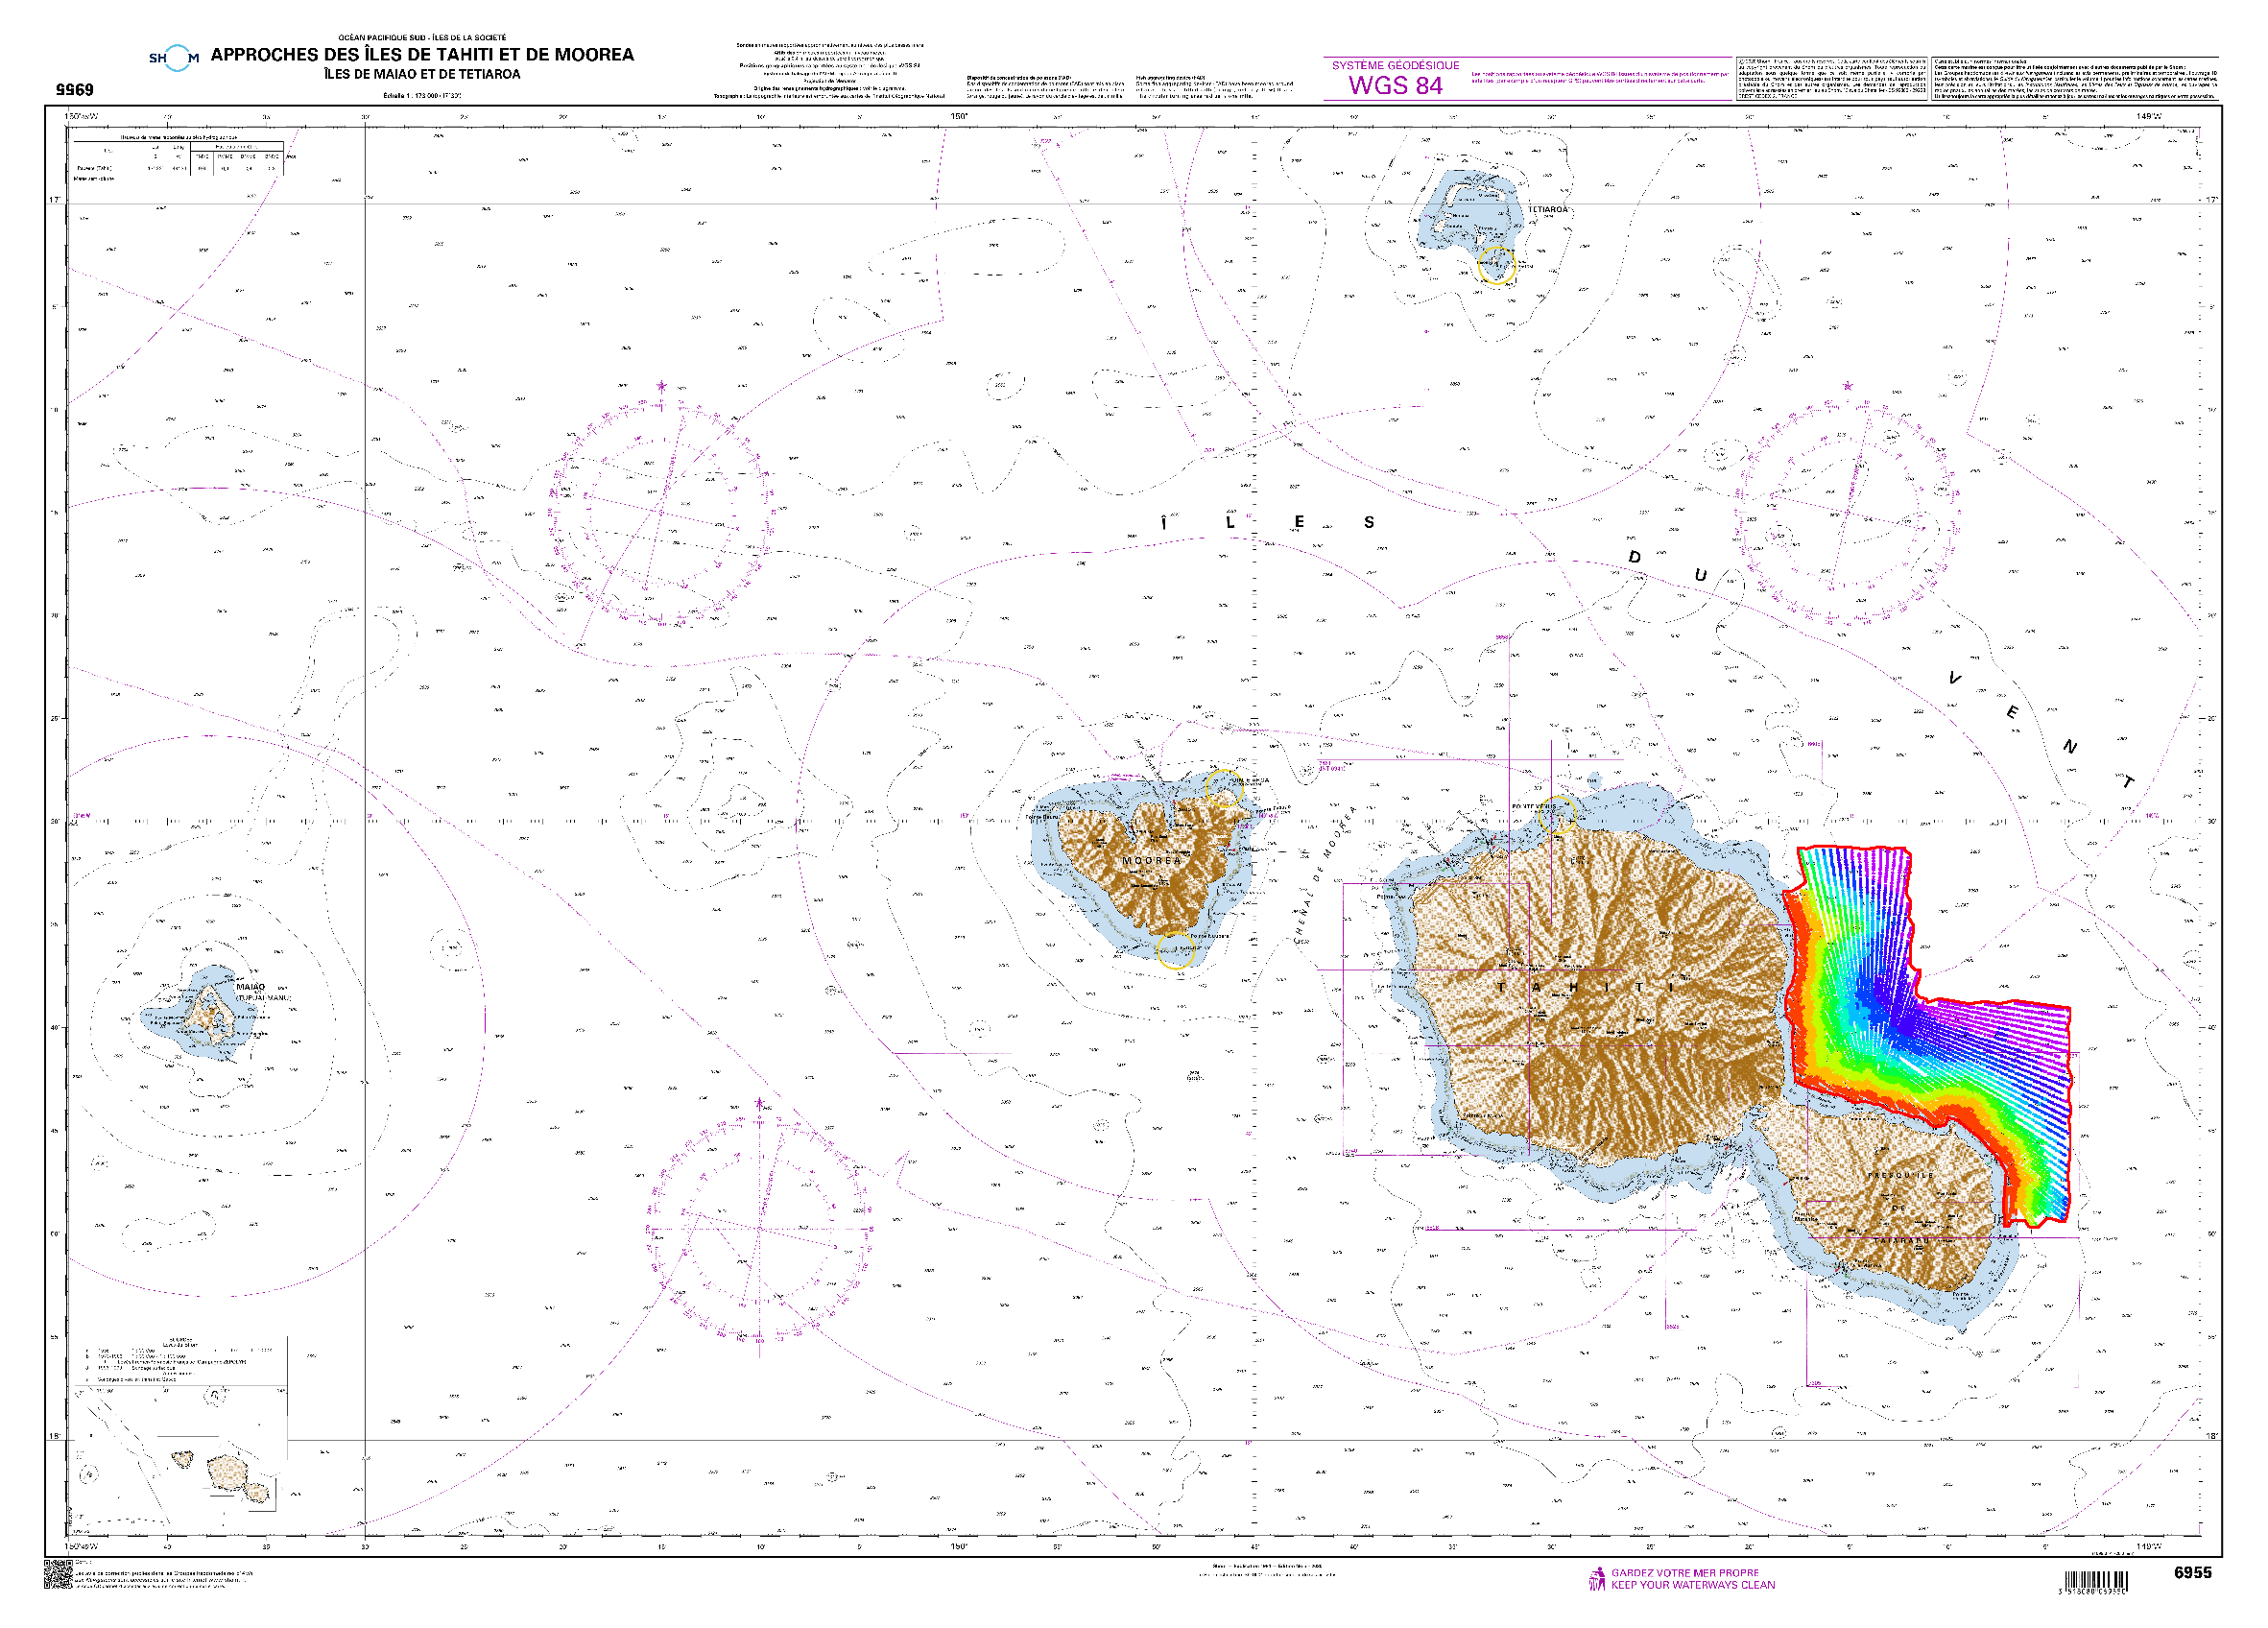
Task: Click the tide table in top-left corner
Action: point(180,156)
